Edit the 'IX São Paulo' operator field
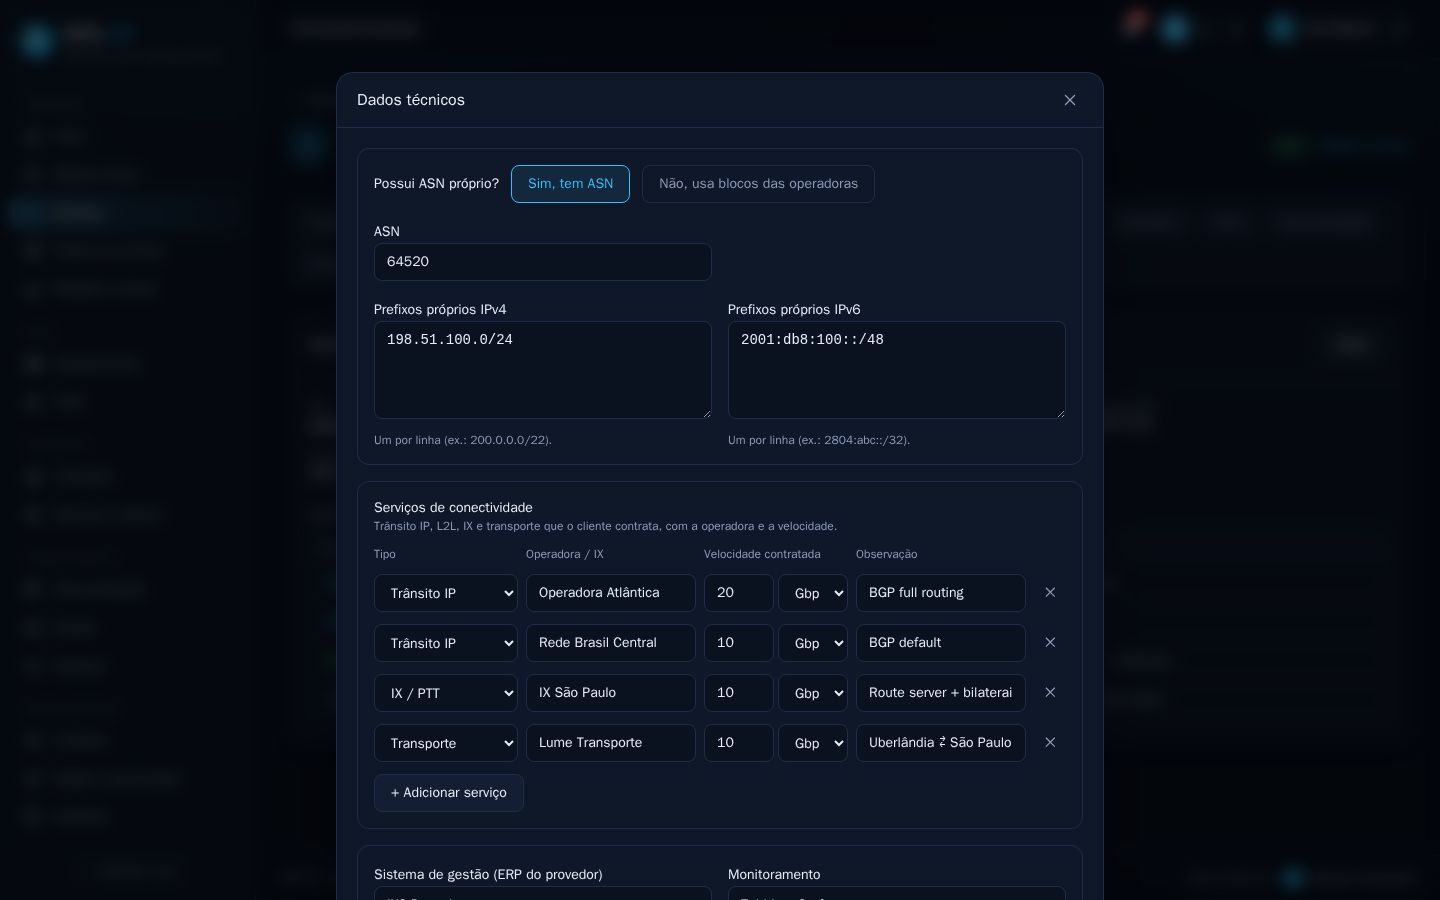Viewport: 1440px width, 900px height. tap(611, 693)
